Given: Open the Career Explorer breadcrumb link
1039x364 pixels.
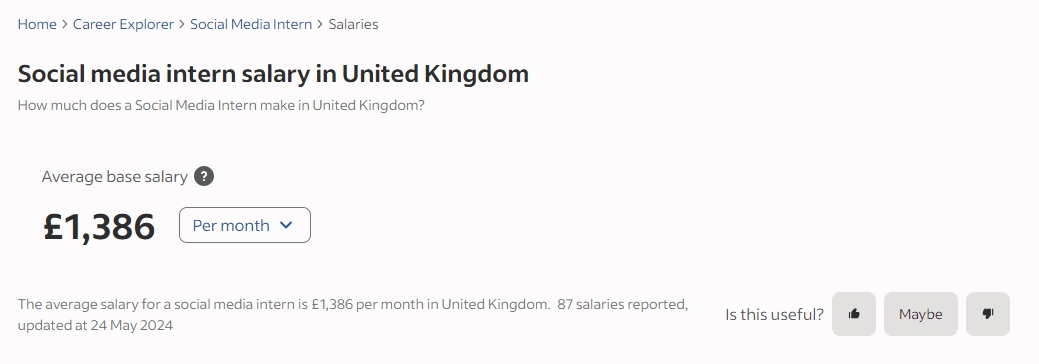Looking at the screenshot, I should pyautogui.click(x=123, y=25).
